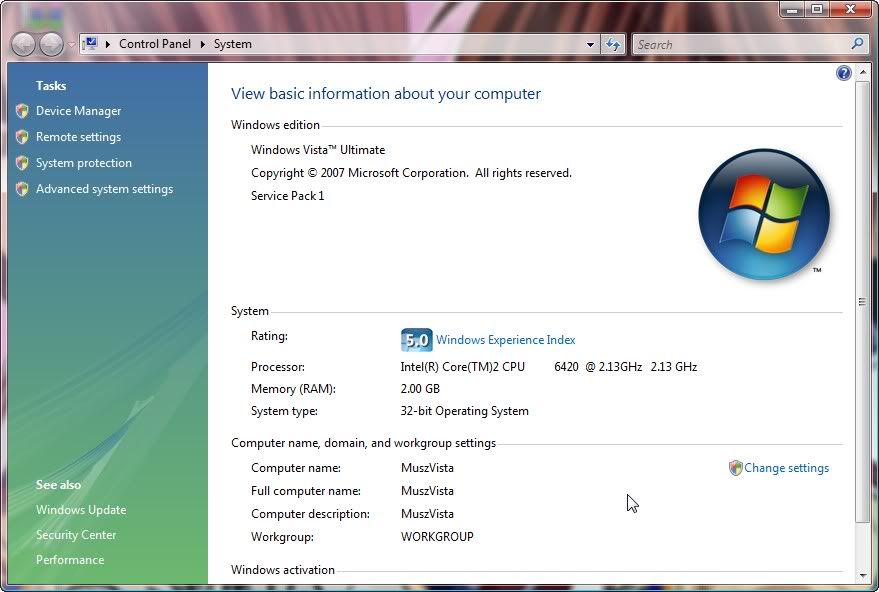Open Advanced system settings task
Screen dimensions: 879x592
click(104, 189)
